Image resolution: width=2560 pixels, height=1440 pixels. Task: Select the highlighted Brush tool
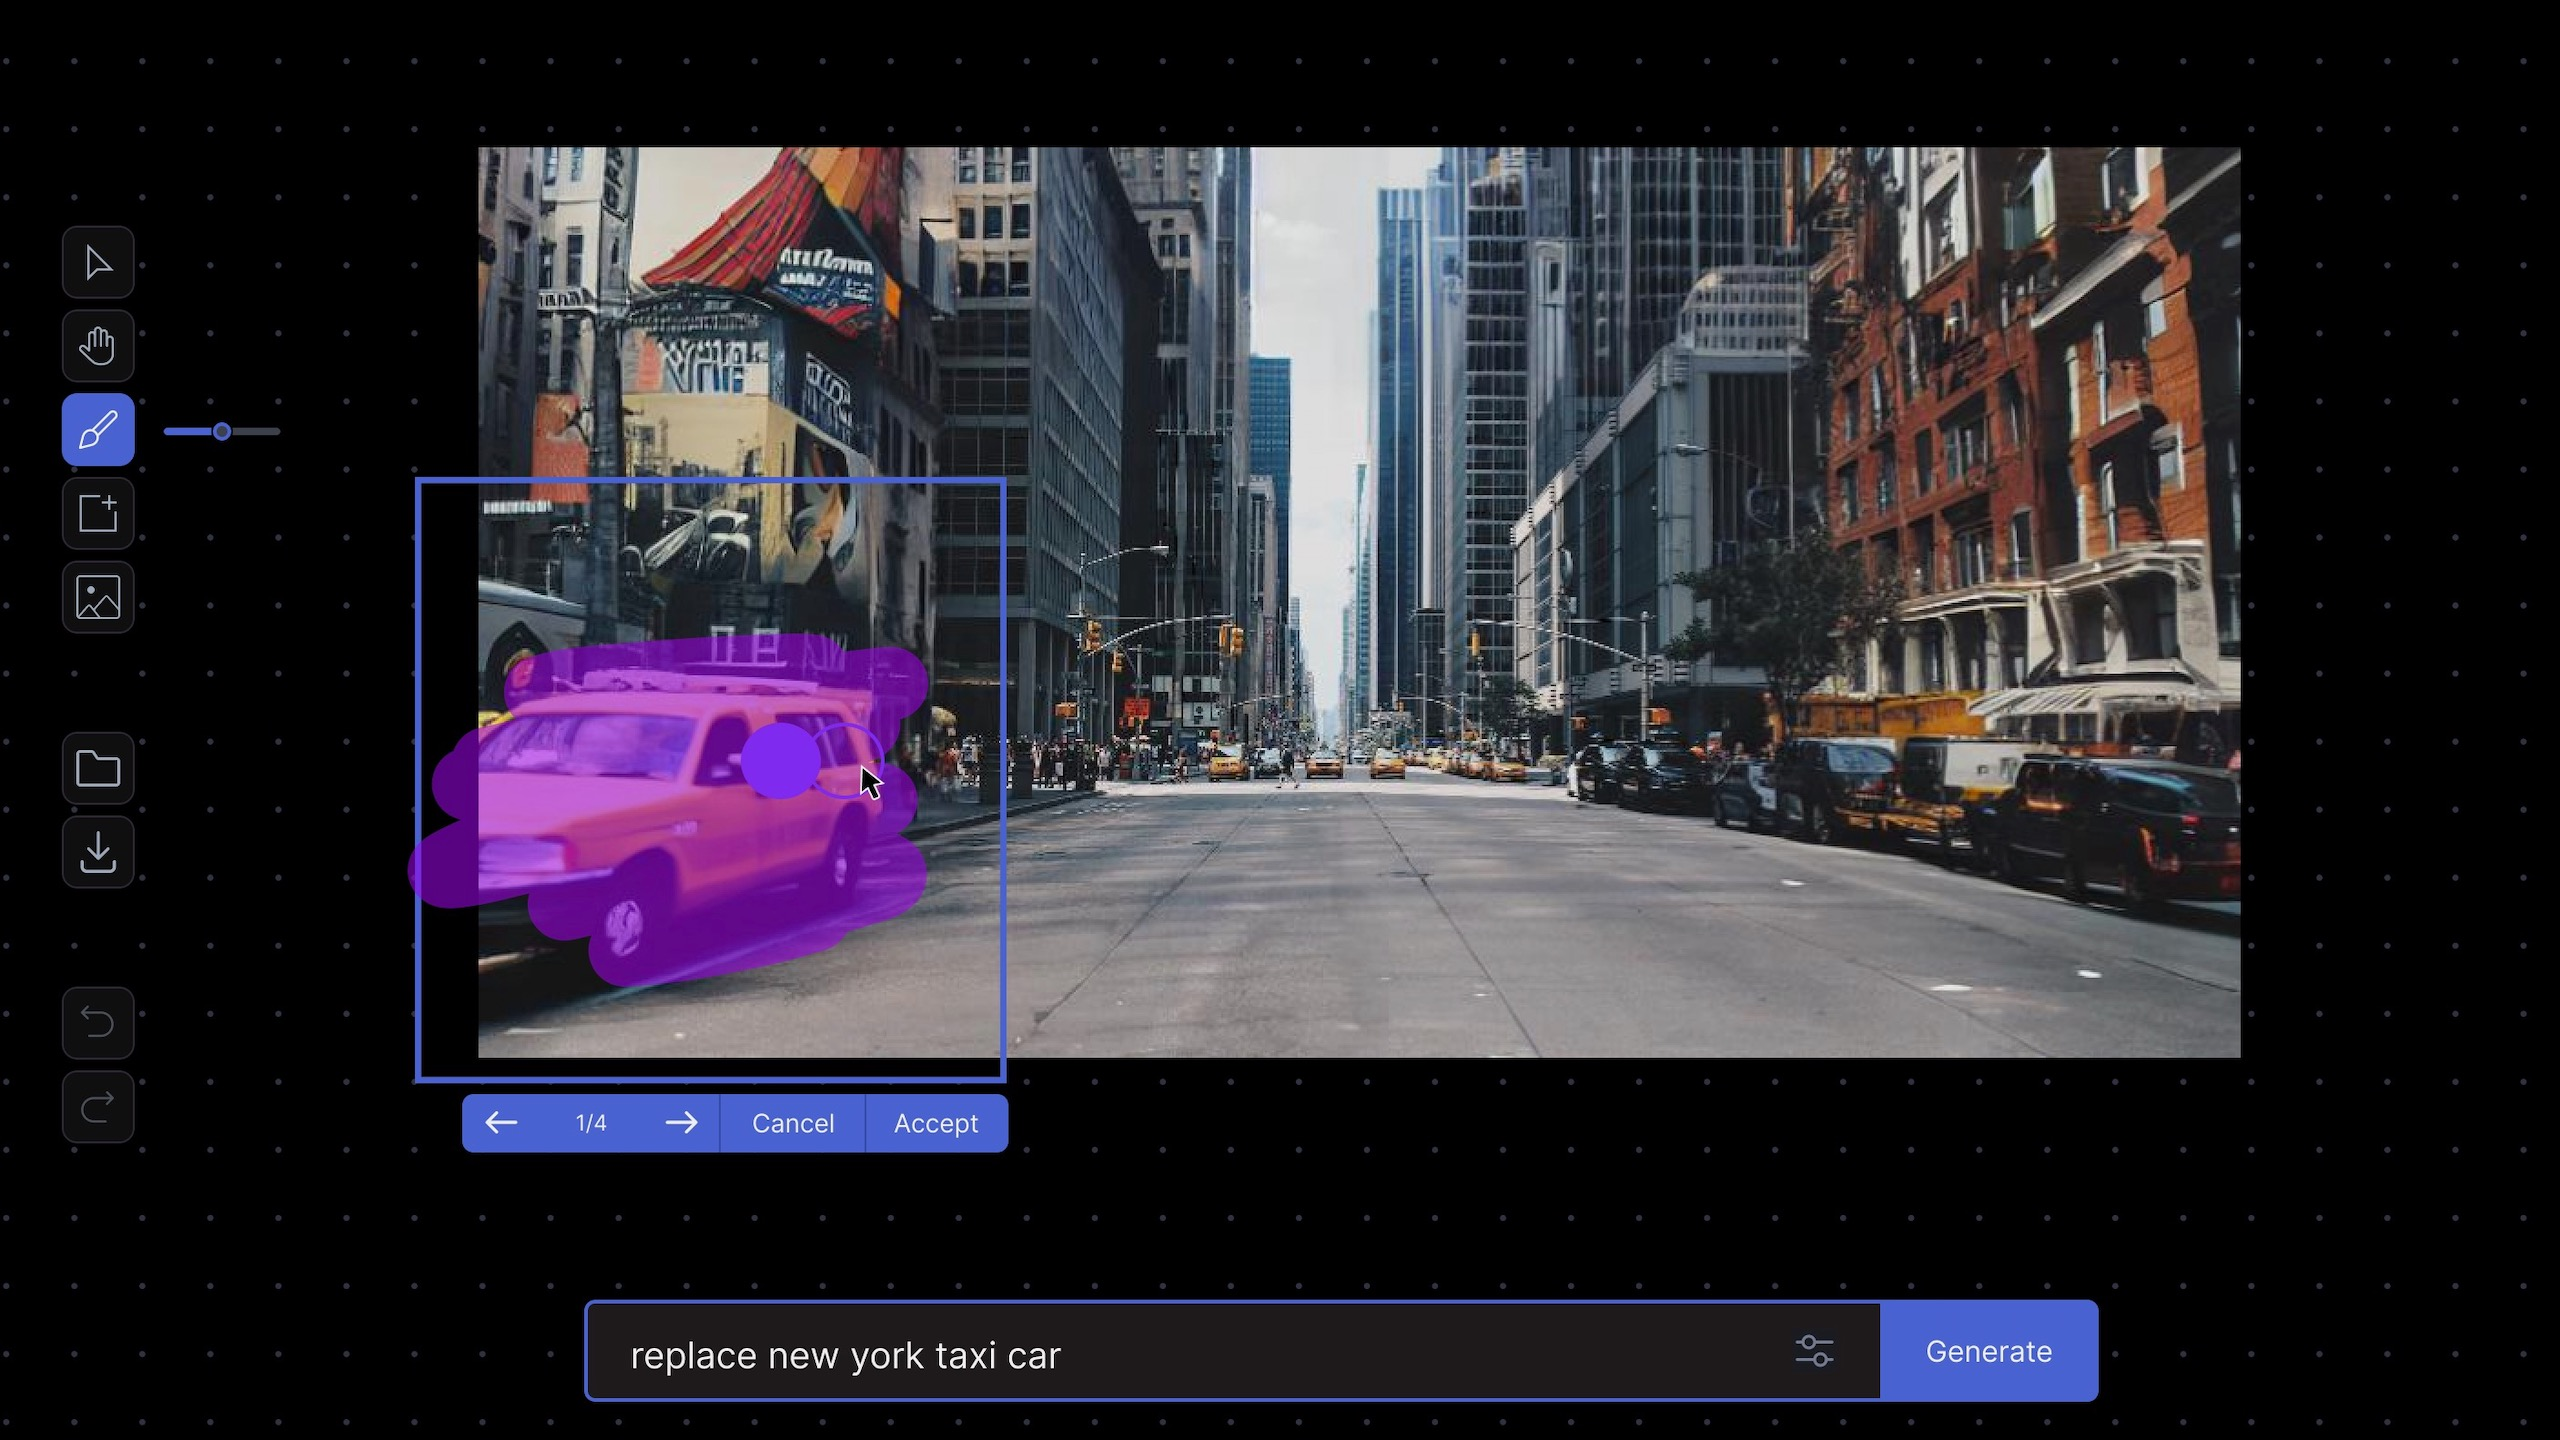pyautogui.click(x=97, y=430)
